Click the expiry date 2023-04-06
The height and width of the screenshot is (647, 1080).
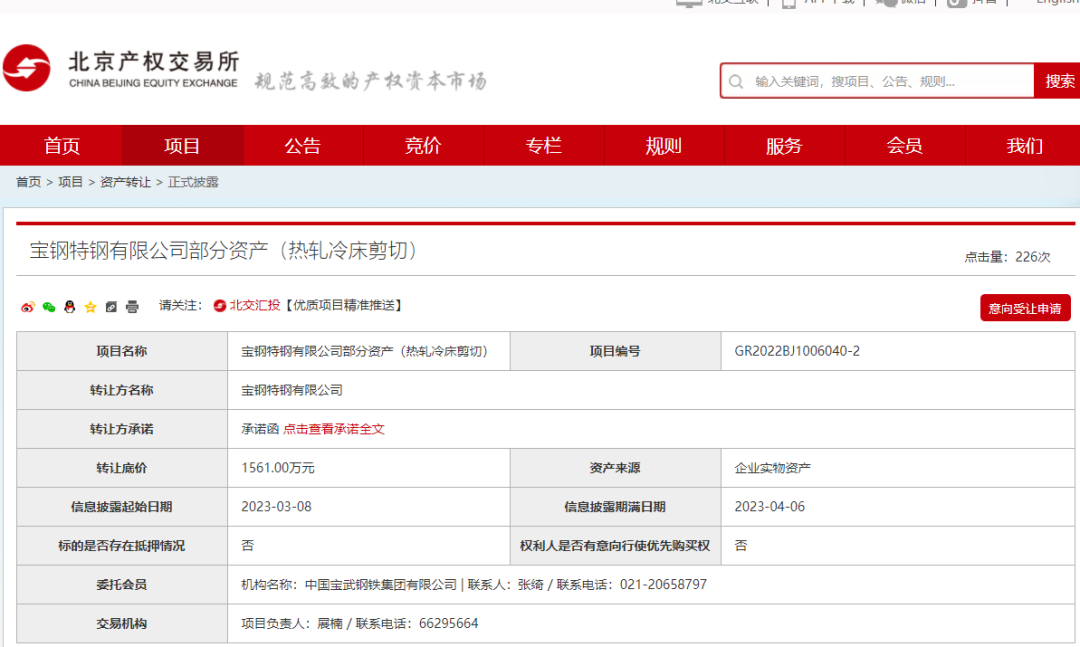point(769,506)
